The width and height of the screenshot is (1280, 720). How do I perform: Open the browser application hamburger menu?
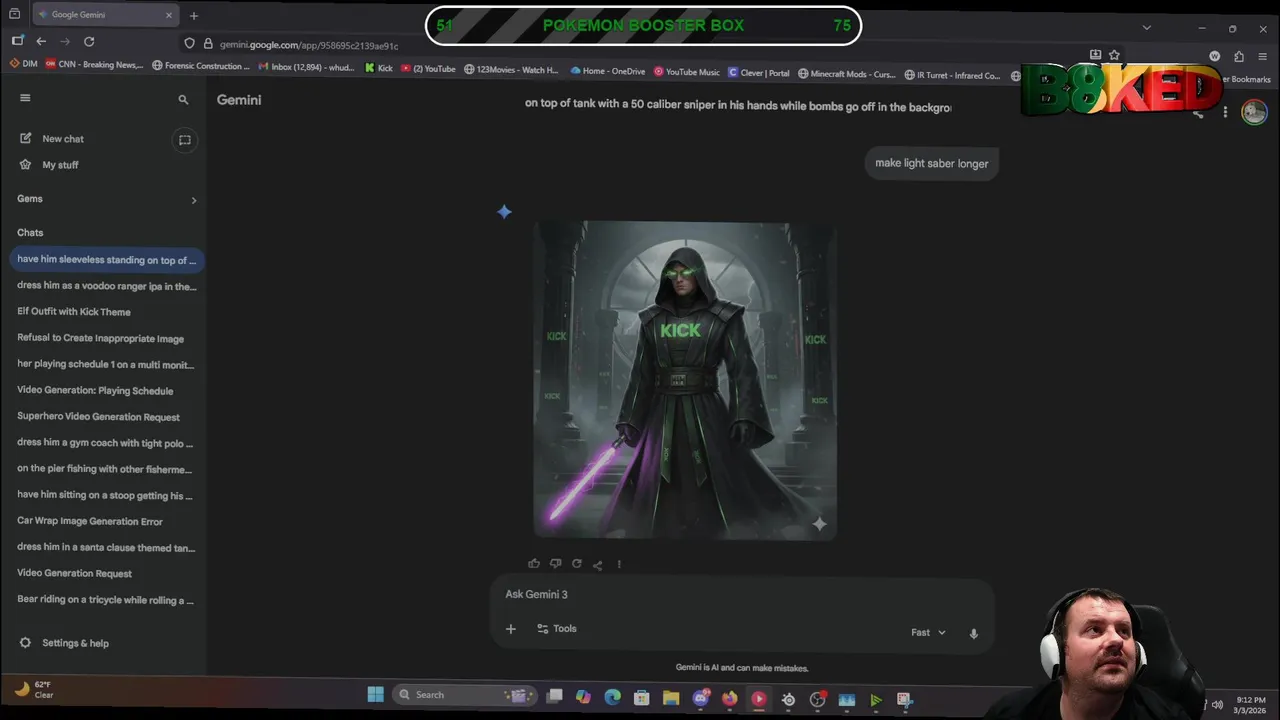click(x=1263, y=56)
